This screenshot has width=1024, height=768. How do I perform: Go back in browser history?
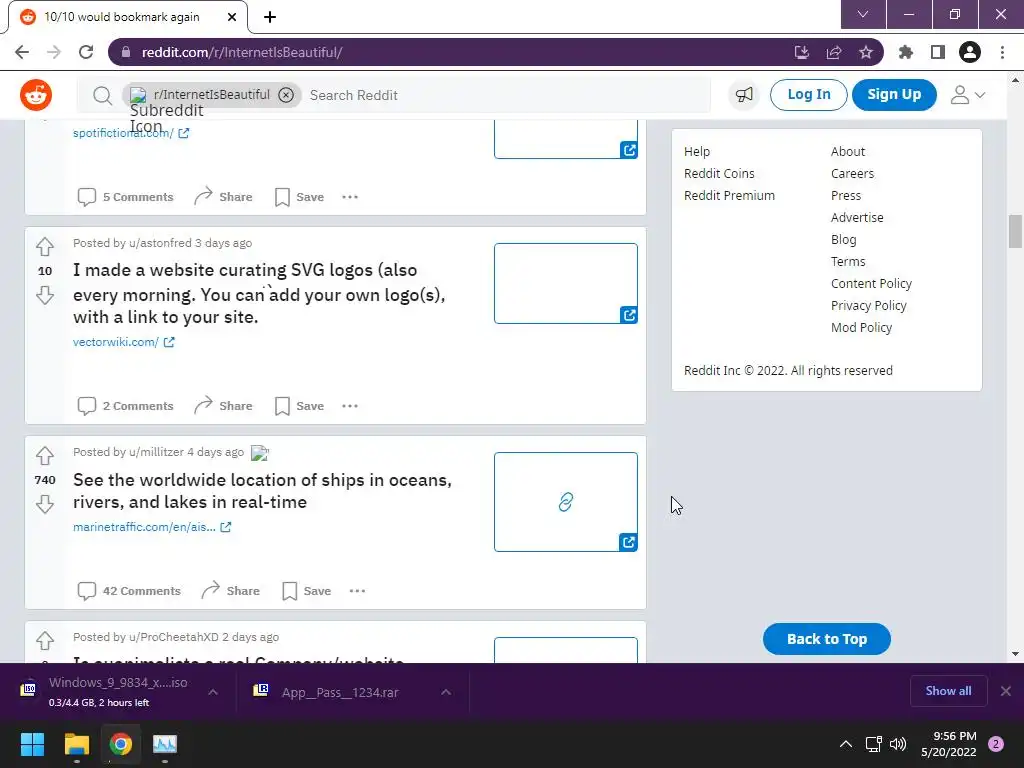(22, 52)
